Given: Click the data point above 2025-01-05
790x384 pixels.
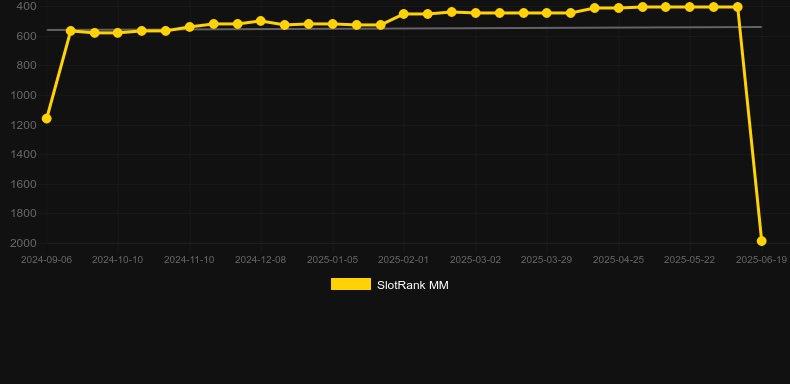Looking at the screenshot, I should pos(333,24).
